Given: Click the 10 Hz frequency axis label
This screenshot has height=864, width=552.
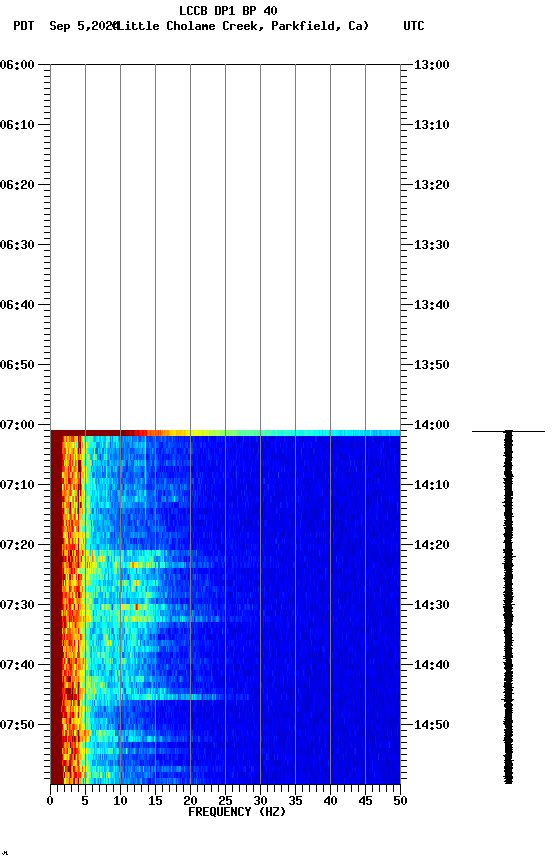Looking at the screenshot, I should point(120,801).
